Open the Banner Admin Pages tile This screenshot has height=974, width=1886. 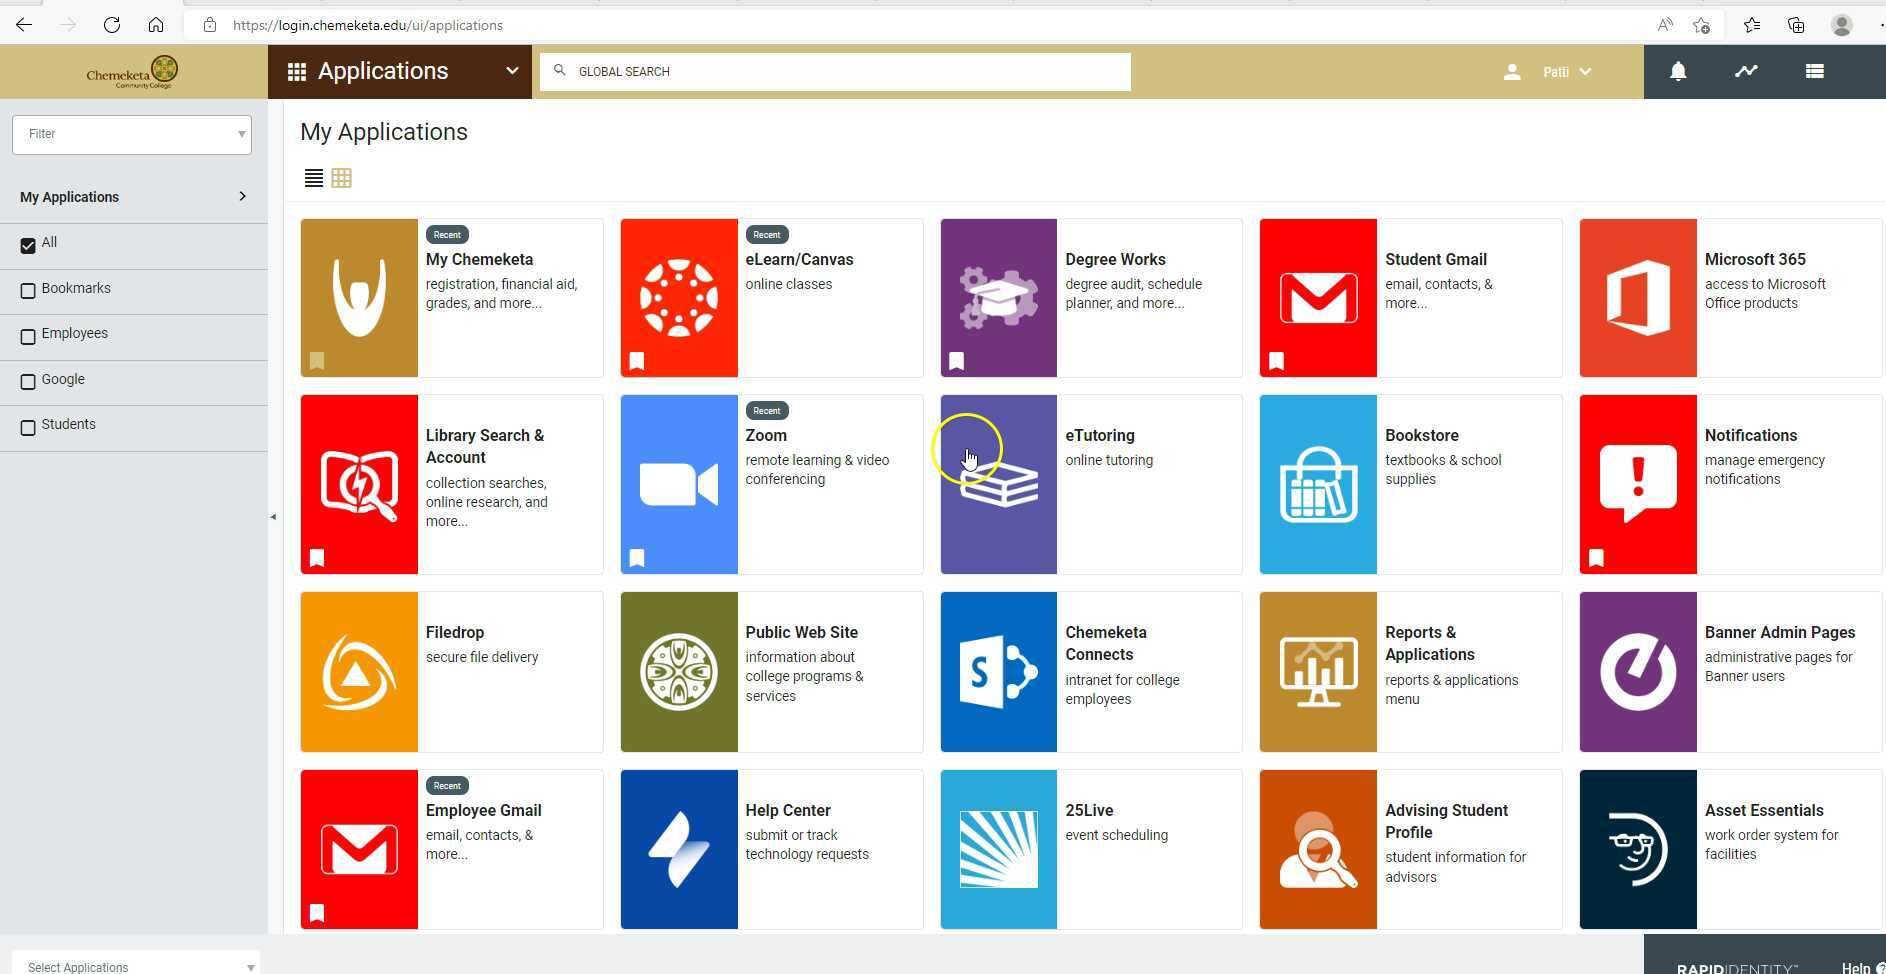[x=1728, y=671]
